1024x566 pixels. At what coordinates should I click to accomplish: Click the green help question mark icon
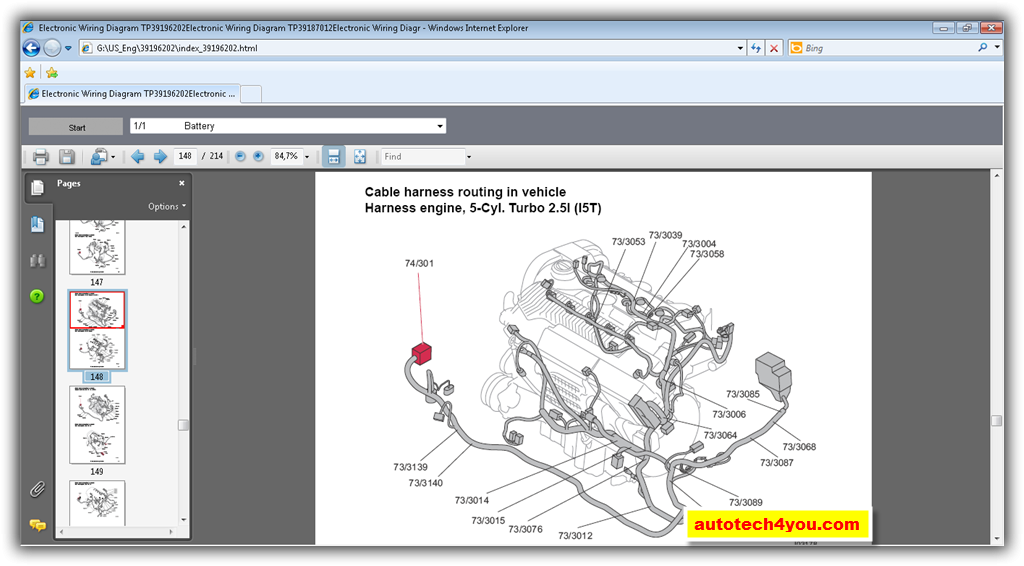(x=37, y=296)
